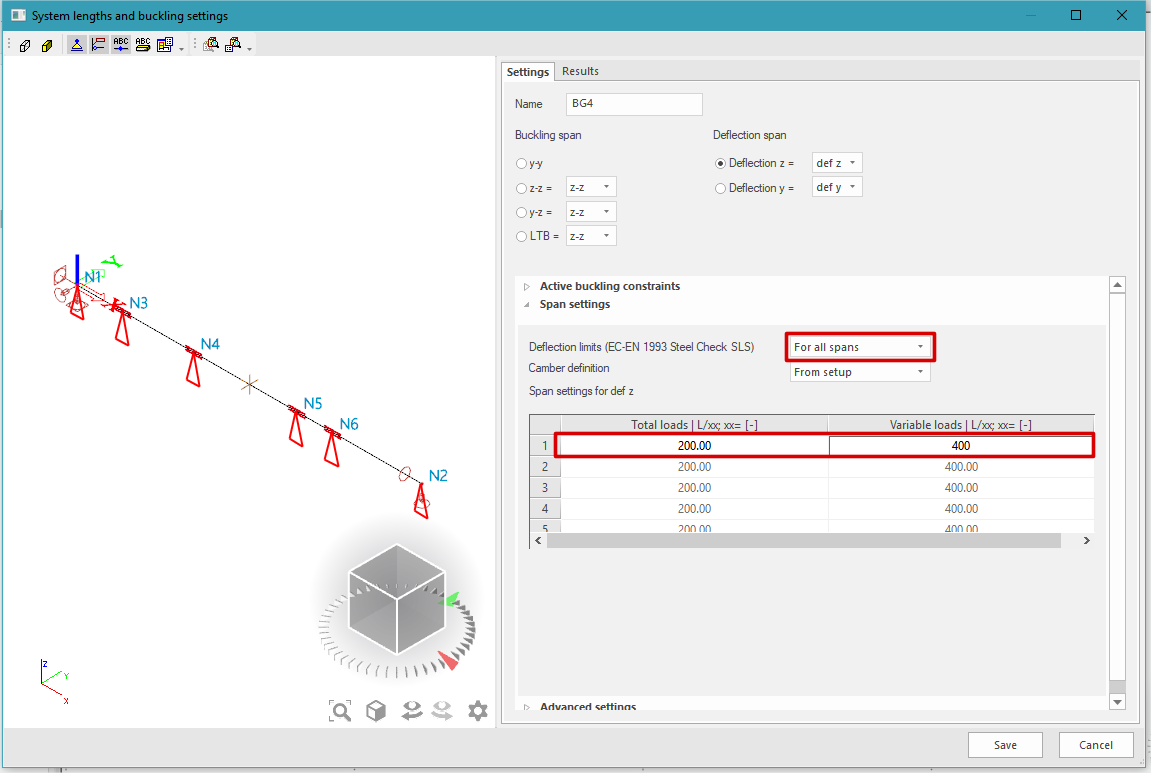
Task: Enable the LTB buckling span option
Action: point(521,235)
